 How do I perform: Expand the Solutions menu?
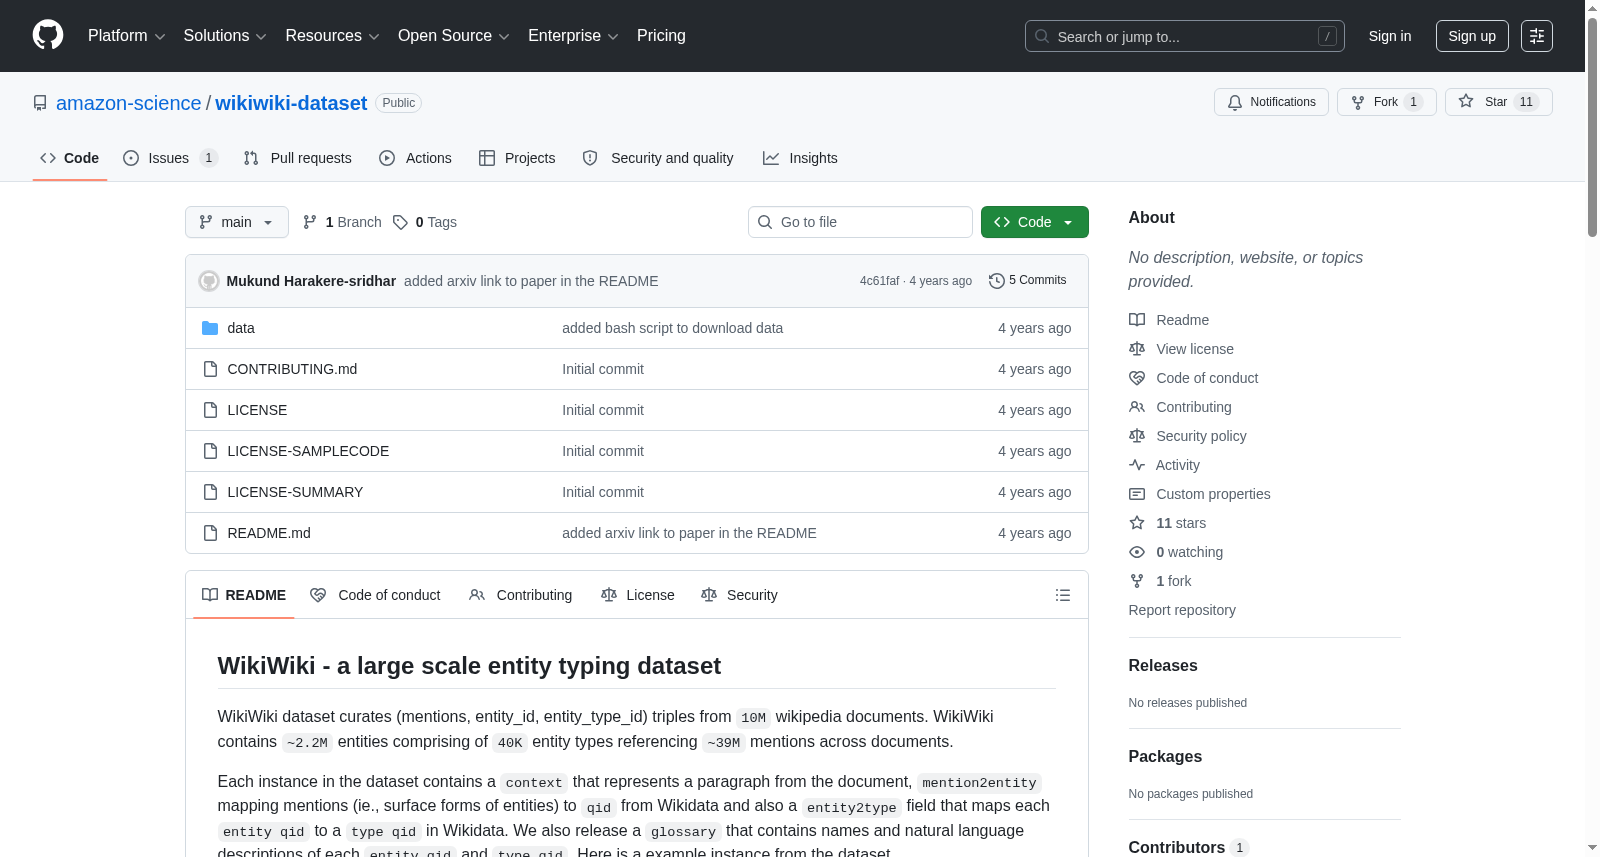225,36
